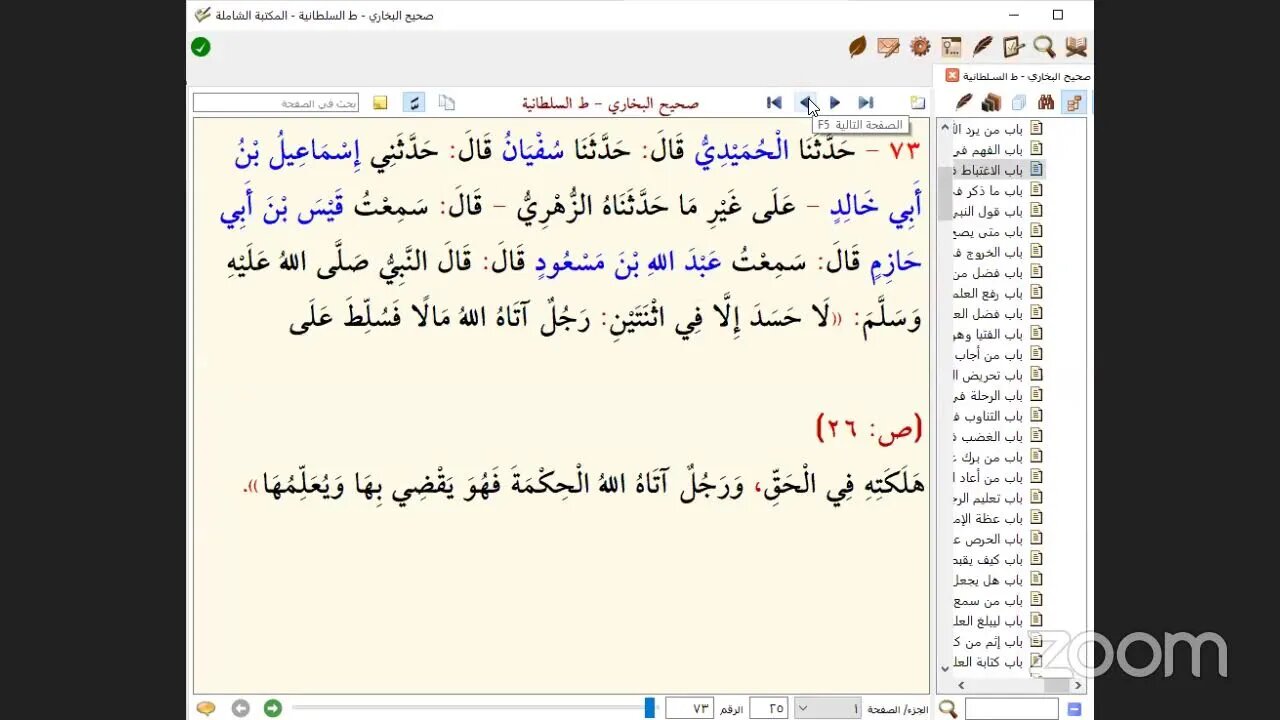The image size is (1280, 720).
Task: Go back with the gray left arrow
Action: 240,708
